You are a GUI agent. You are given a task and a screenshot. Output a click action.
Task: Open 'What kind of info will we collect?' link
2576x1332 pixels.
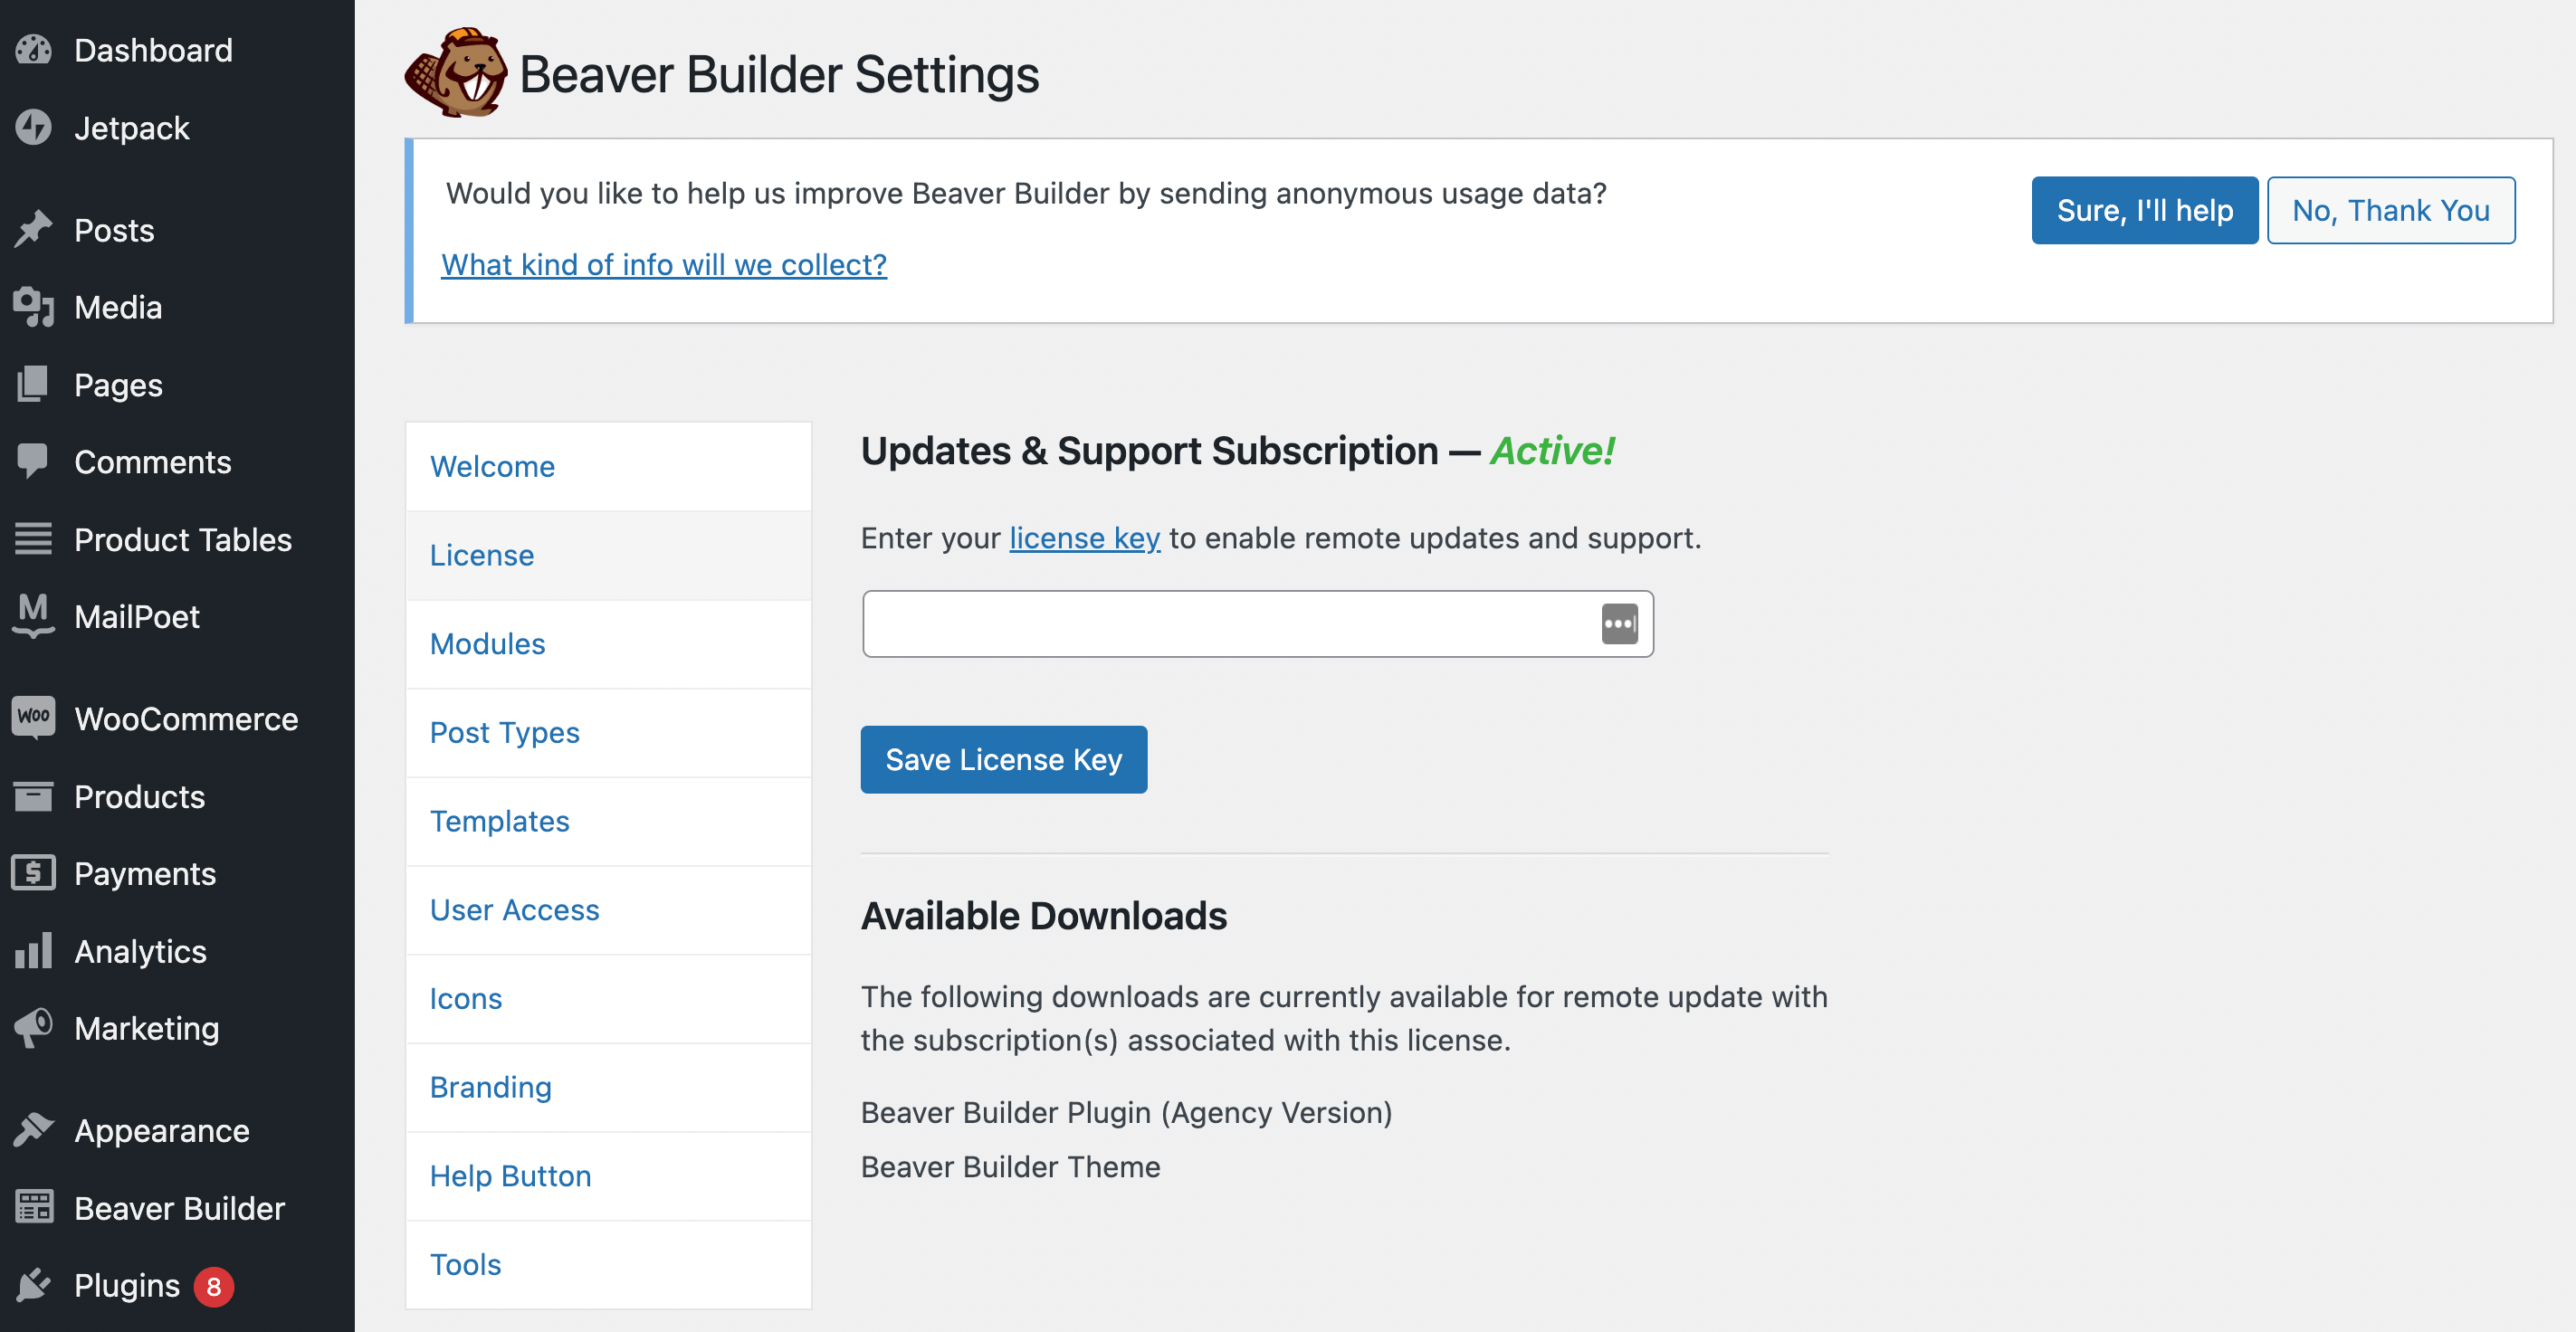[664, 265]
